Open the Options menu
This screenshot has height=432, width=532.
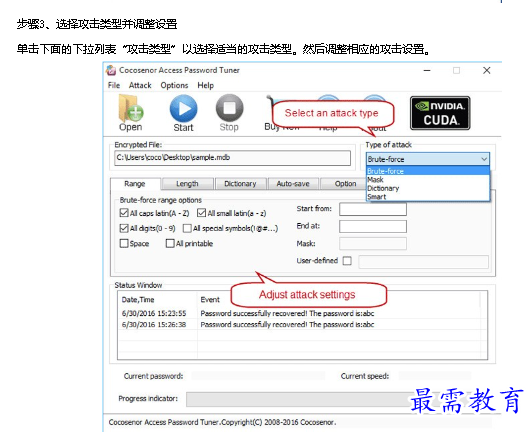[174, 85]
